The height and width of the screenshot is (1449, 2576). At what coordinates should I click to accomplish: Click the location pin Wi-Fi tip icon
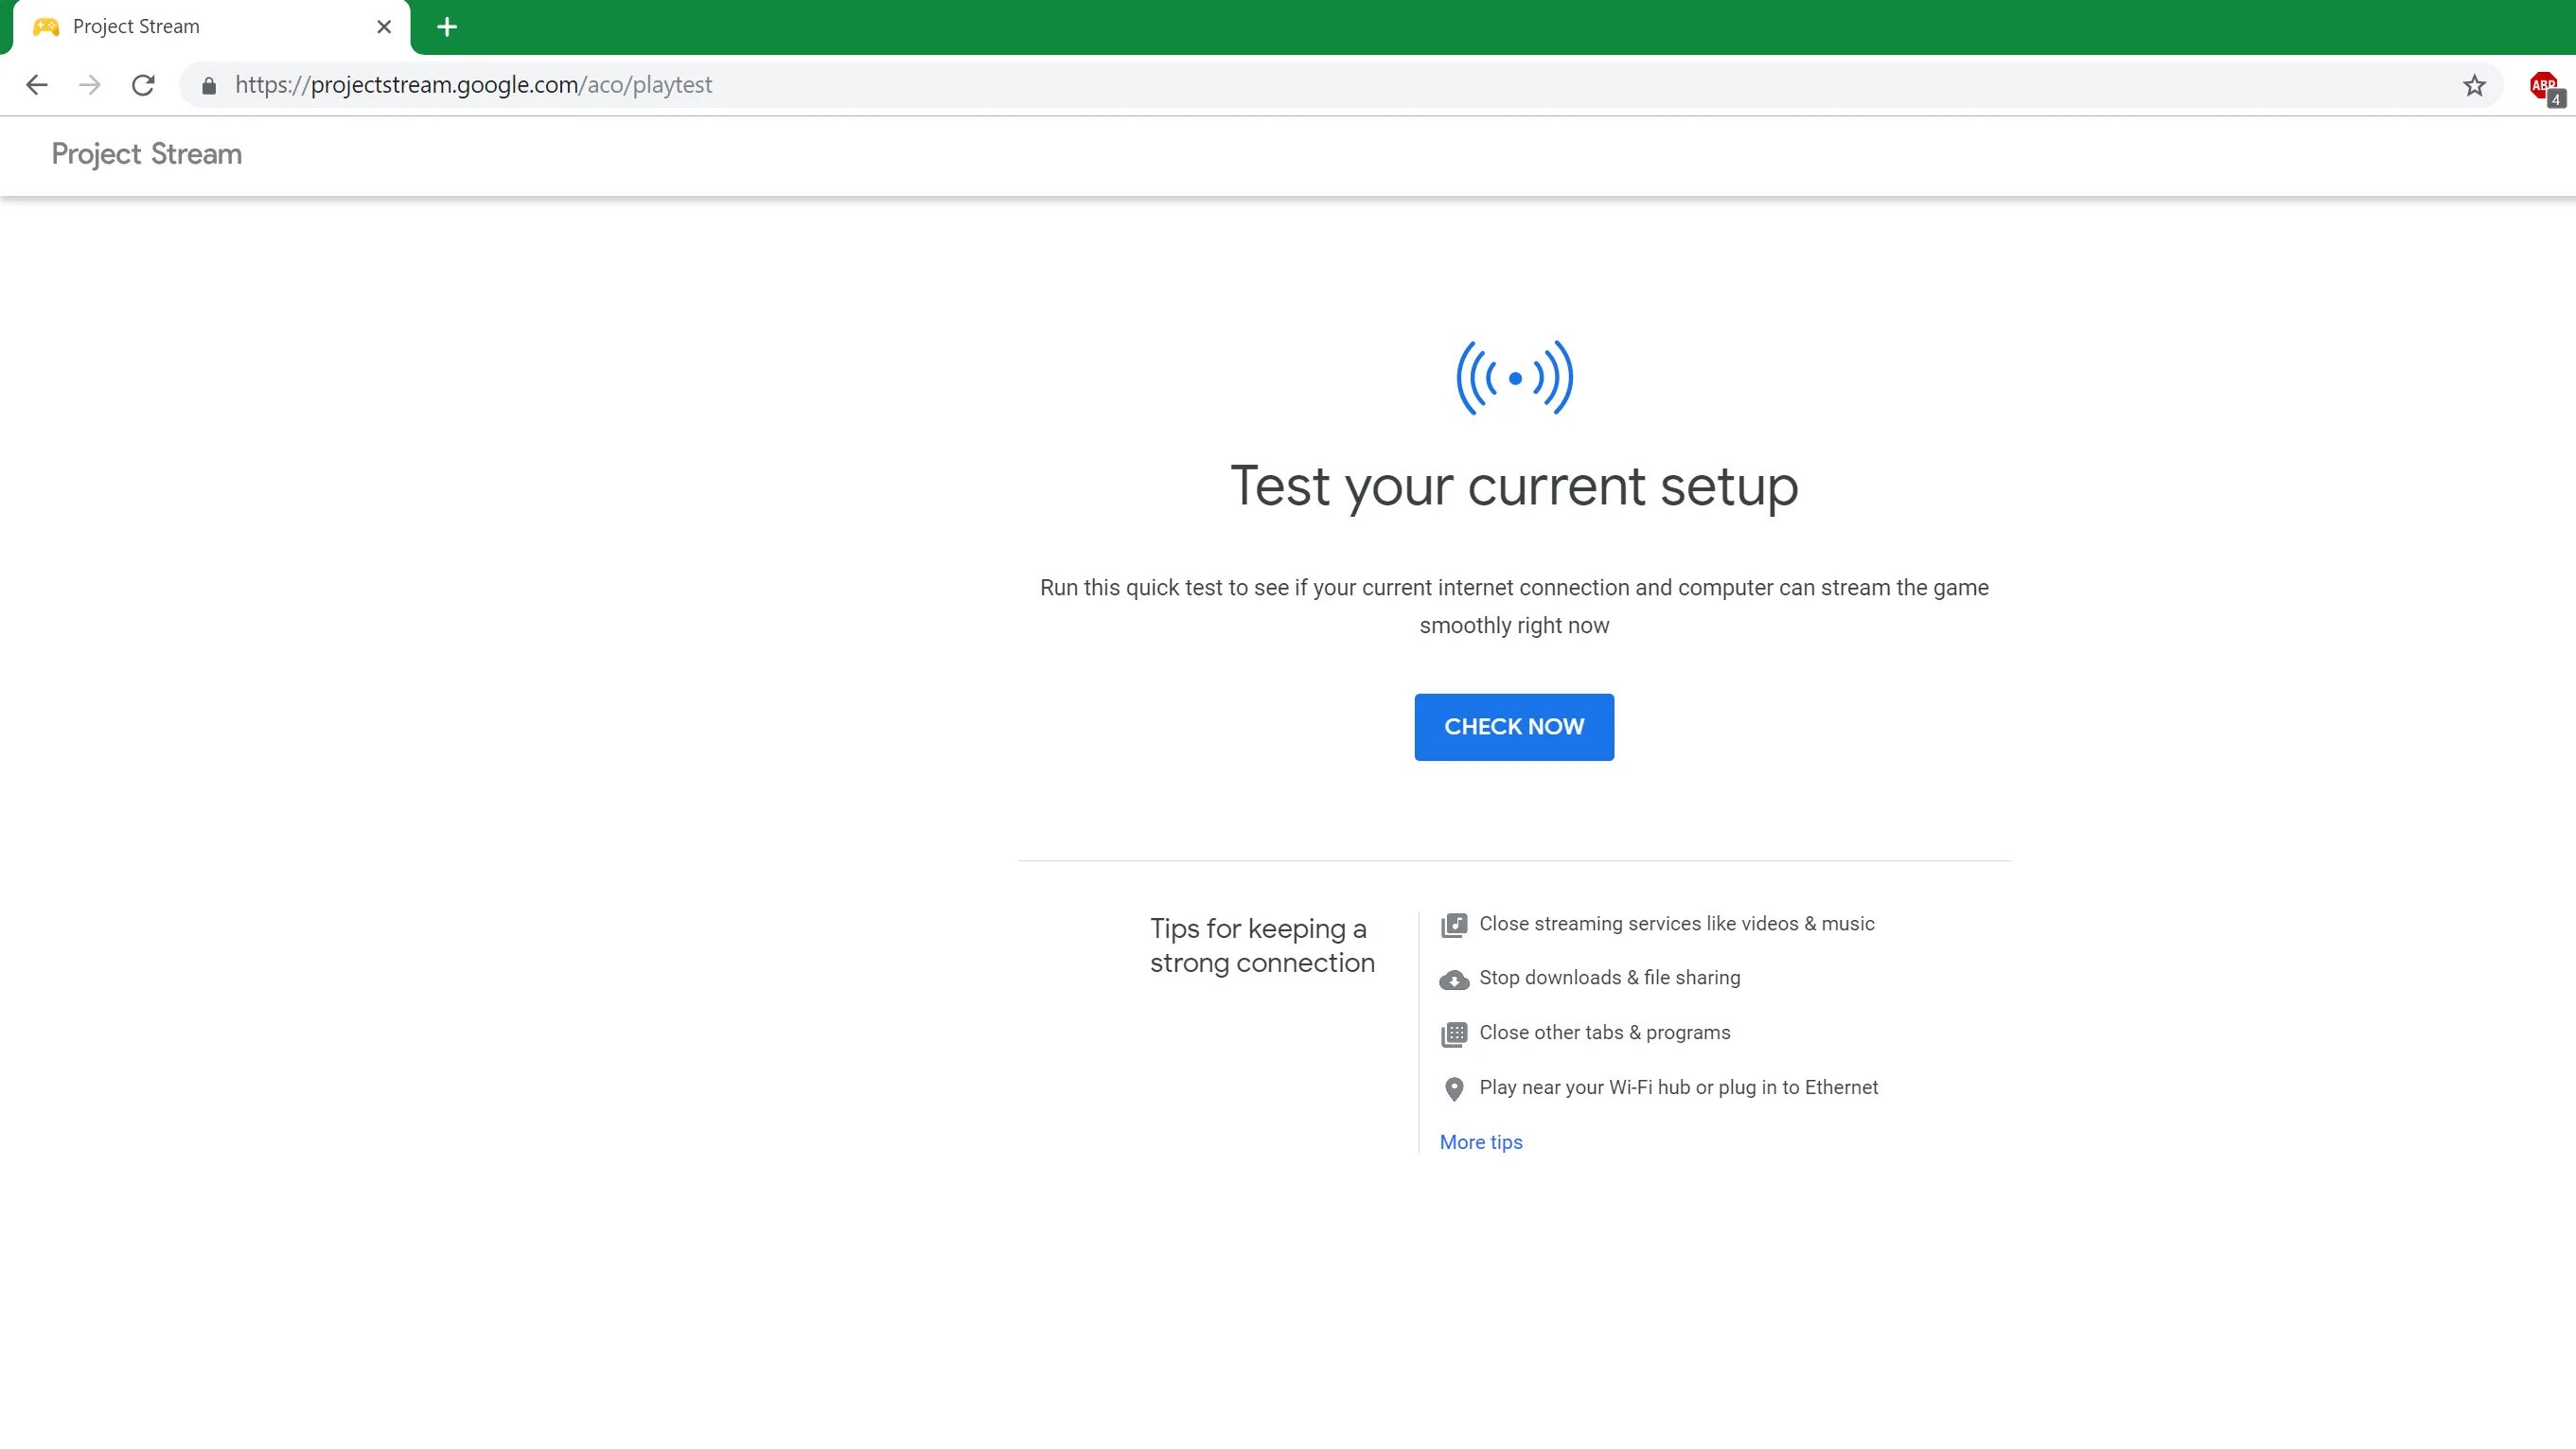1454,1089
